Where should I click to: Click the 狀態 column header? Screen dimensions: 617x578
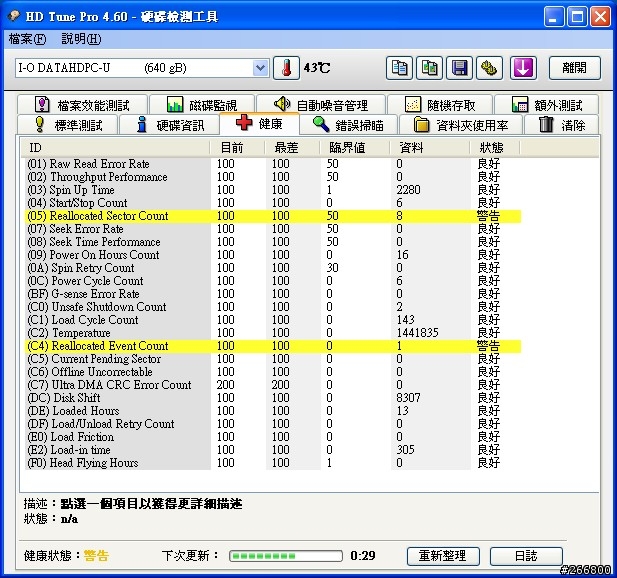(495, 148)
